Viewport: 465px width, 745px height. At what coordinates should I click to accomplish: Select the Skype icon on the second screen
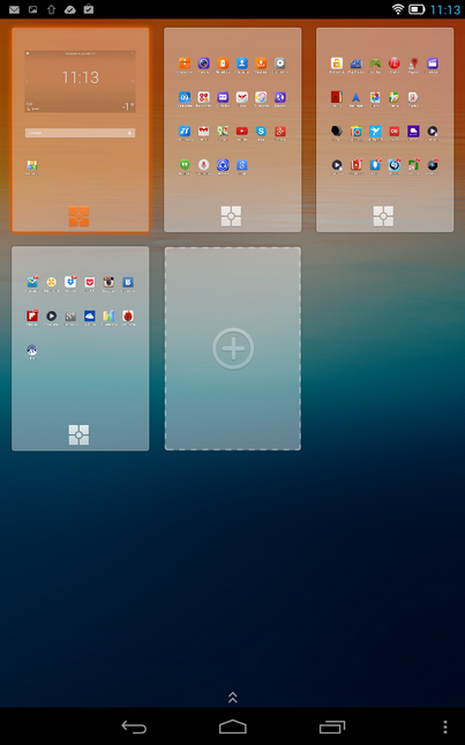pyautogui.click(x=261, y=131)
